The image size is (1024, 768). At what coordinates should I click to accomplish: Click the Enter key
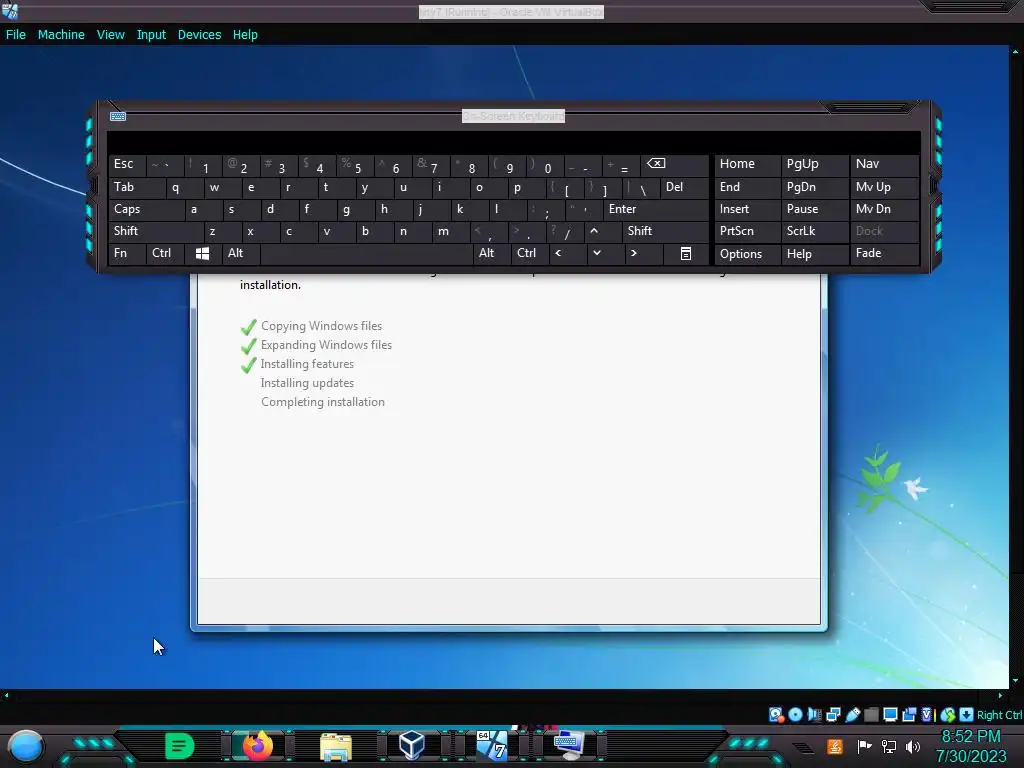pos(656,210)
